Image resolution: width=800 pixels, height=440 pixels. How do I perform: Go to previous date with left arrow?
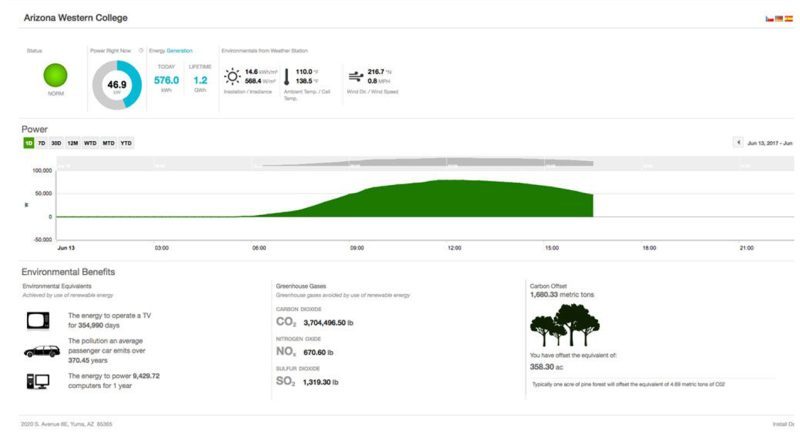click(x=738, y=143)
